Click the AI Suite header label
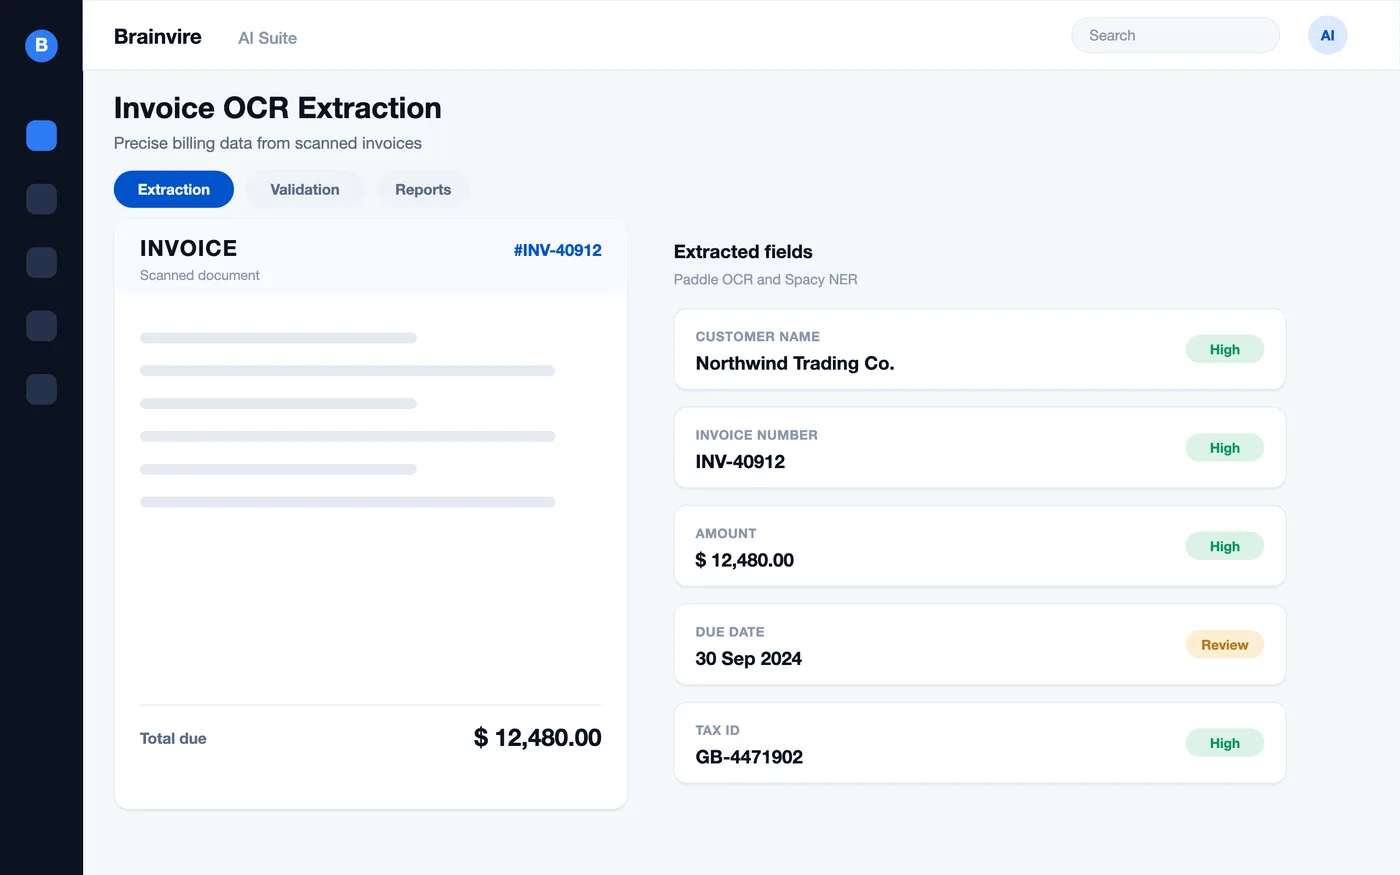Image resolution: width=1400 pixels, height=875 pixels. pyautogui.click(x=267, y=38)
